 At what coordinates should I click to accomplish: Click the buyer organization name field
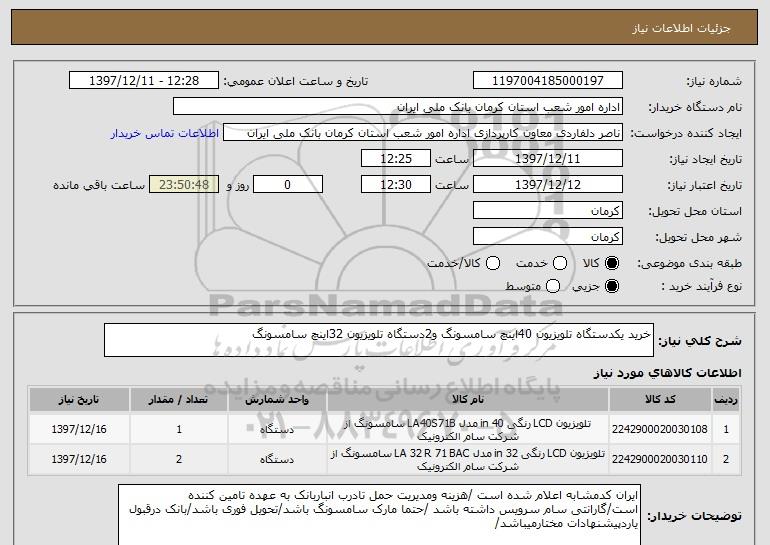[398, 107]
